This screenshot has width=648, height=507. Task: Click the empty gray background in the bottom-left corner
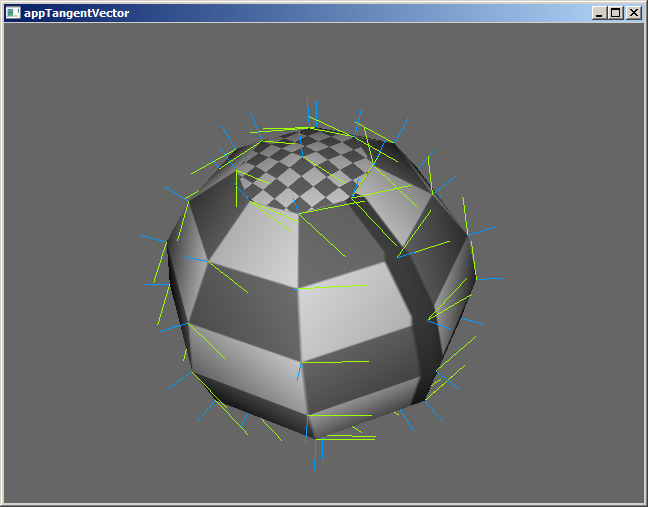(x=60, y=460)
